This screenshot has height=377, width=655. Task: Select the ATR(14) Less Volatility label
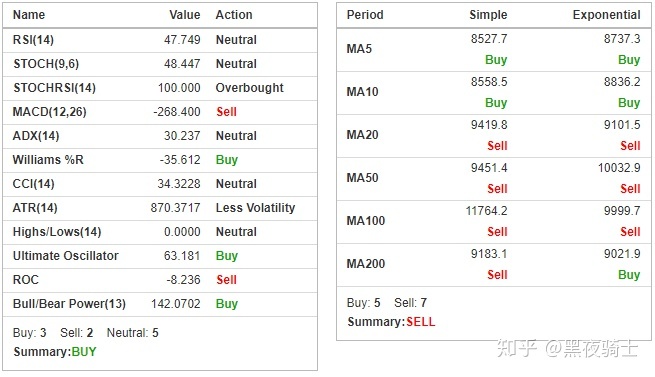(255, 208)
